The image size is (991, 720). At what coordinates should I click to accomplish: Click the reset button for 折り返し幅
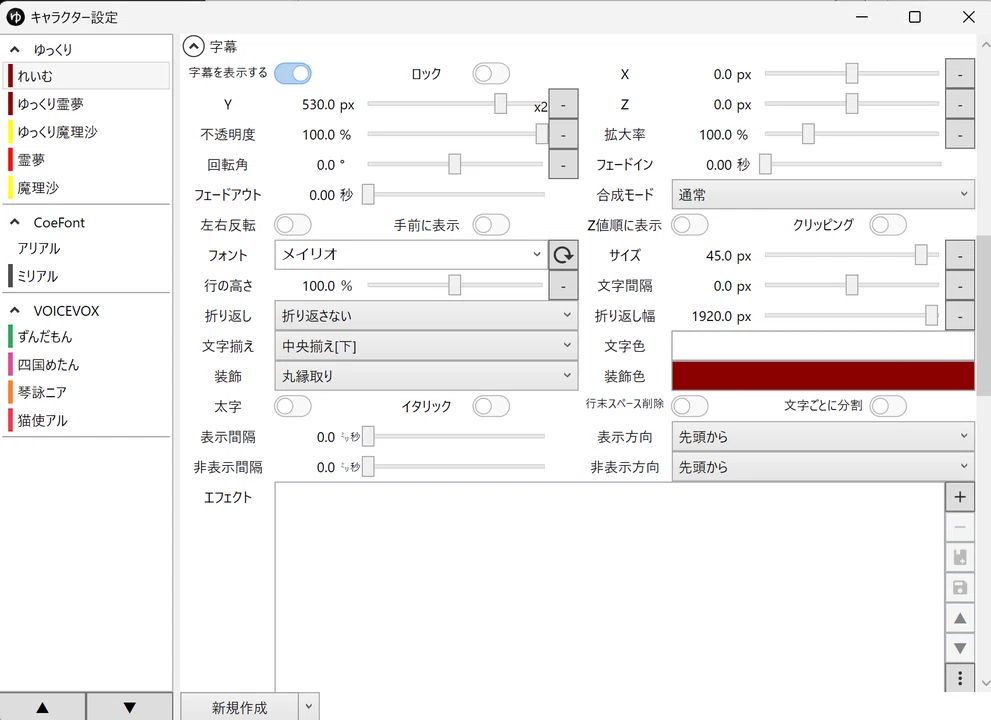pyautogui.click(x=959, y=315)
